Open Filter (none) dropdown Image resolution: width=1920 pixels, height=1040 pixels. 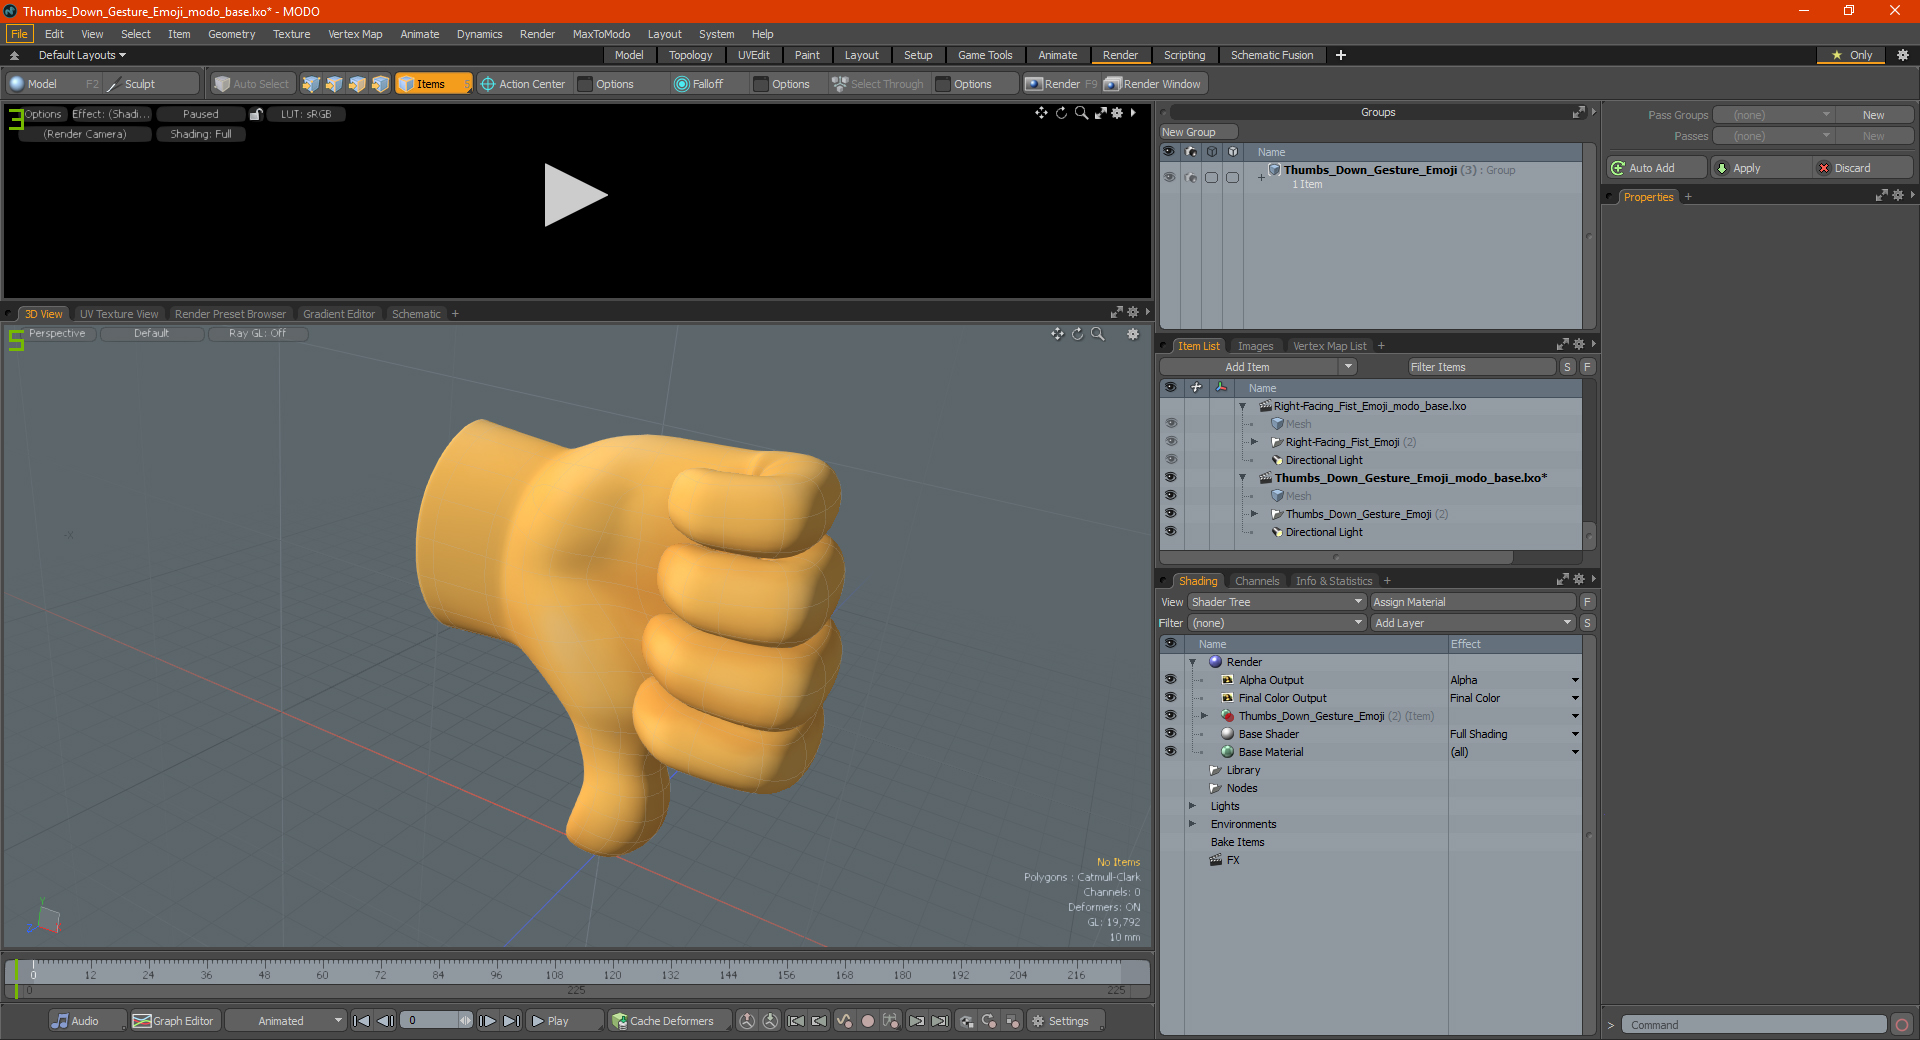click(1277, 623)
